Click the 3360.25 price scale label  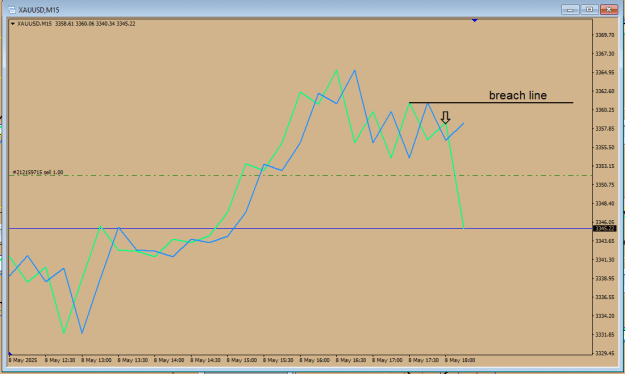(x=605, y=110)
